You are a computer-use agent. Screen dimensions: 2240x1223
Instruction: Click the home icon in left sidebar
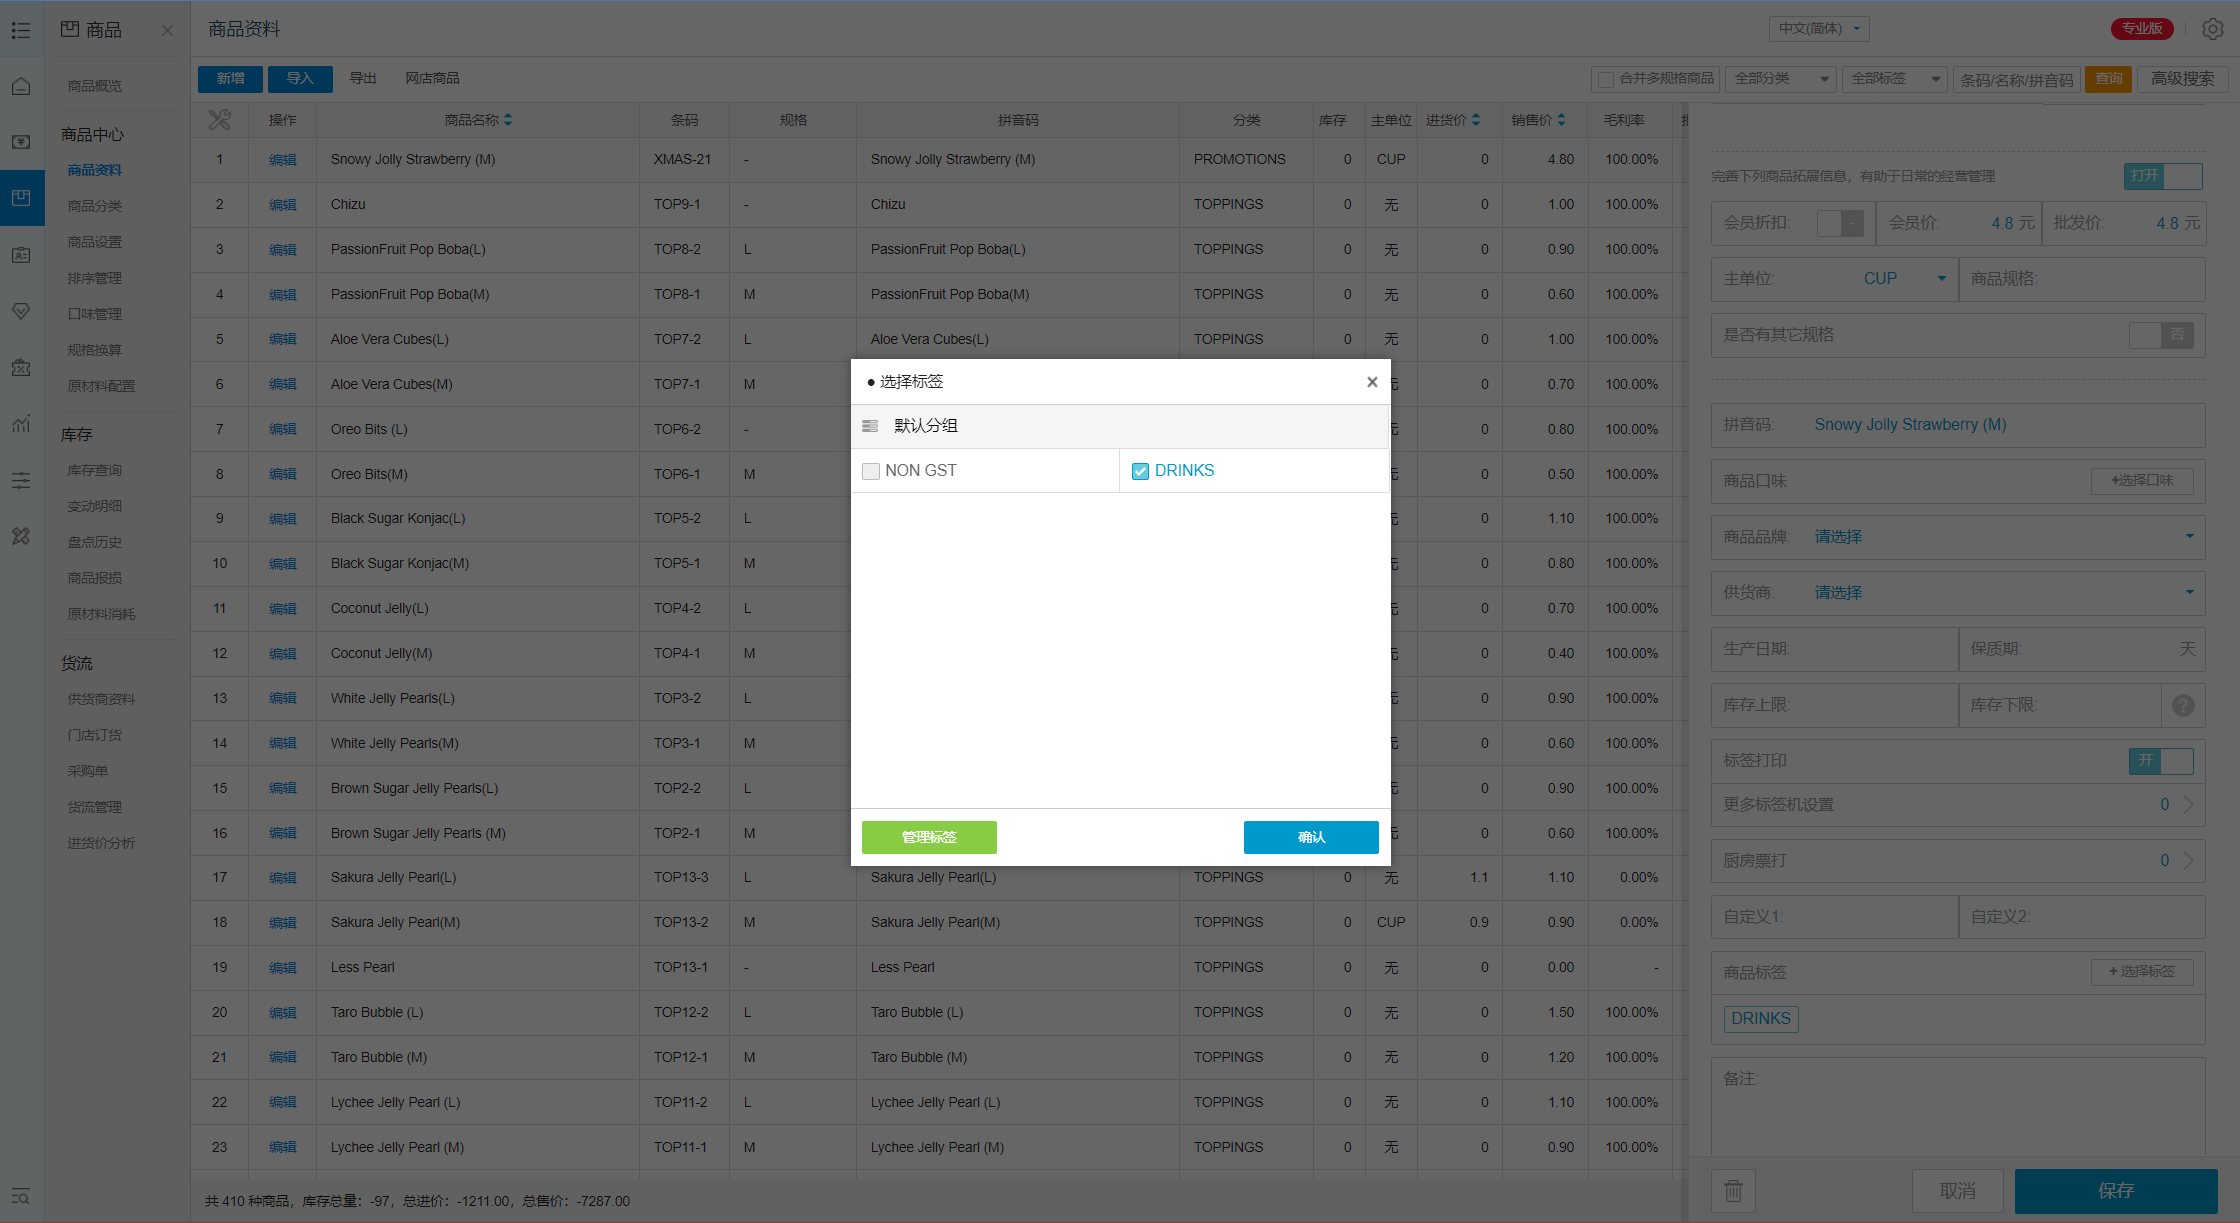point(21,86)
